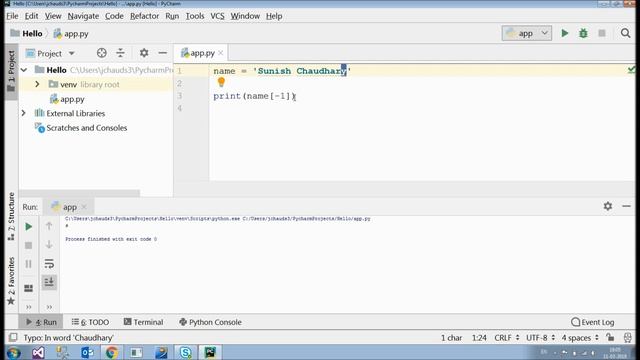Open the Terminal tool window
Viewport: 640px width, 360px height.
tap(143, 322)
